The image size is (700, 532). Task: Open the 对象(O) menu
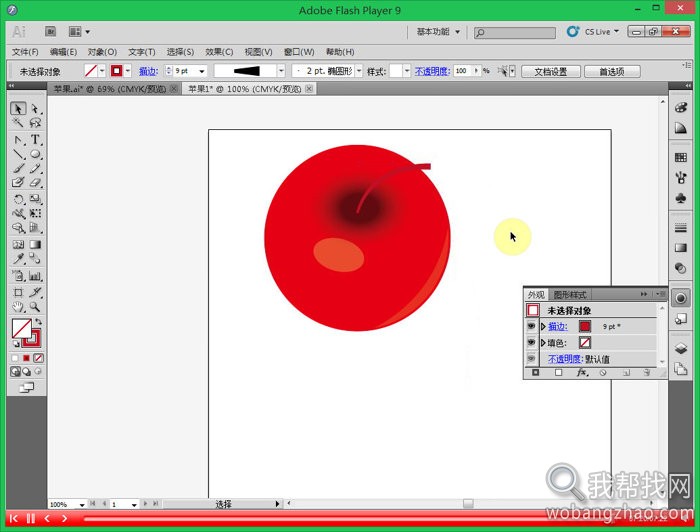[102, 52]
